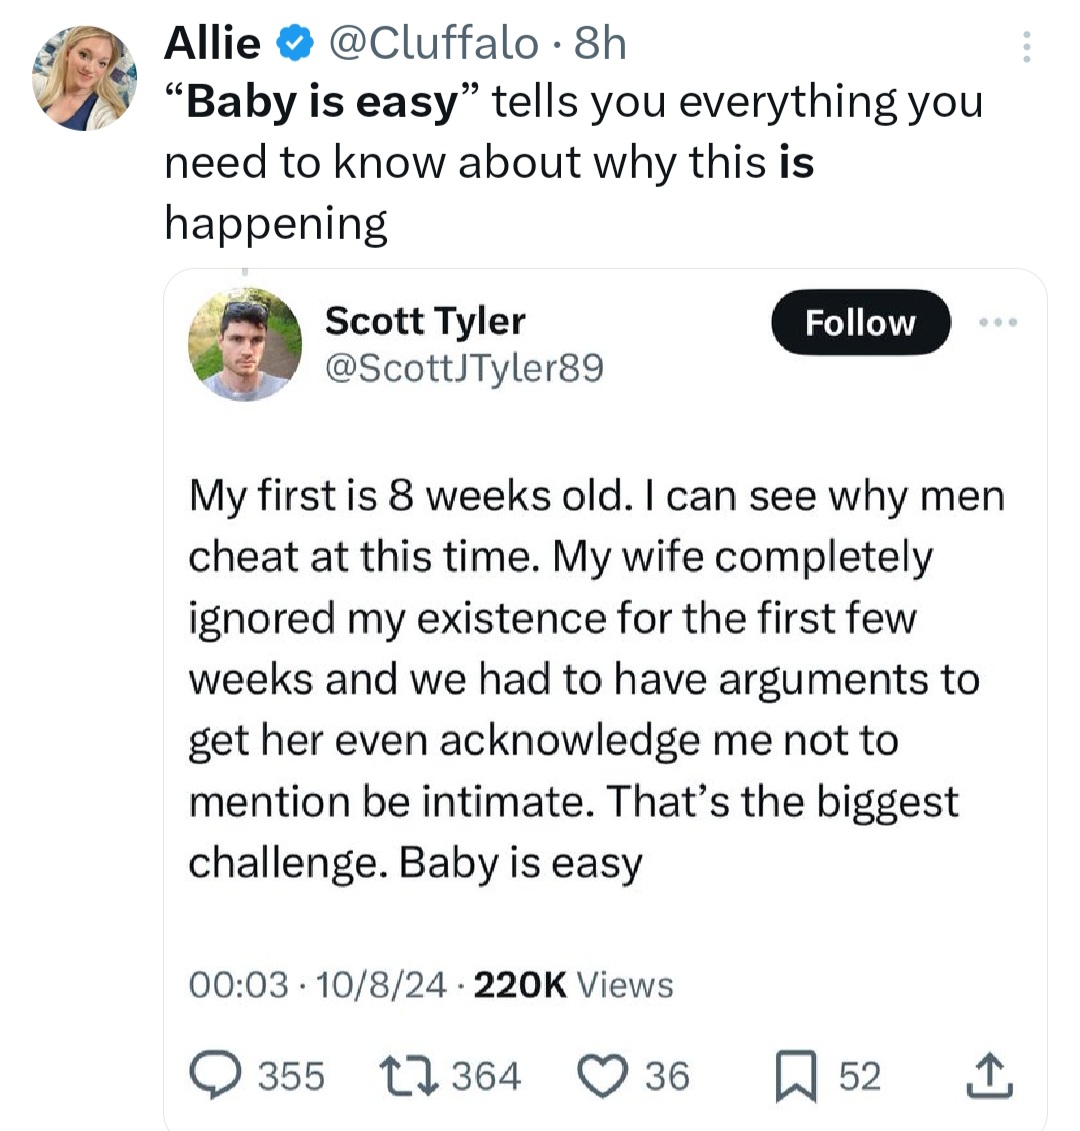Image resolution: width=1080 pixels, height=1131 pixels.
Task: Follow Scott Tyler
Action: click(859, 322)
